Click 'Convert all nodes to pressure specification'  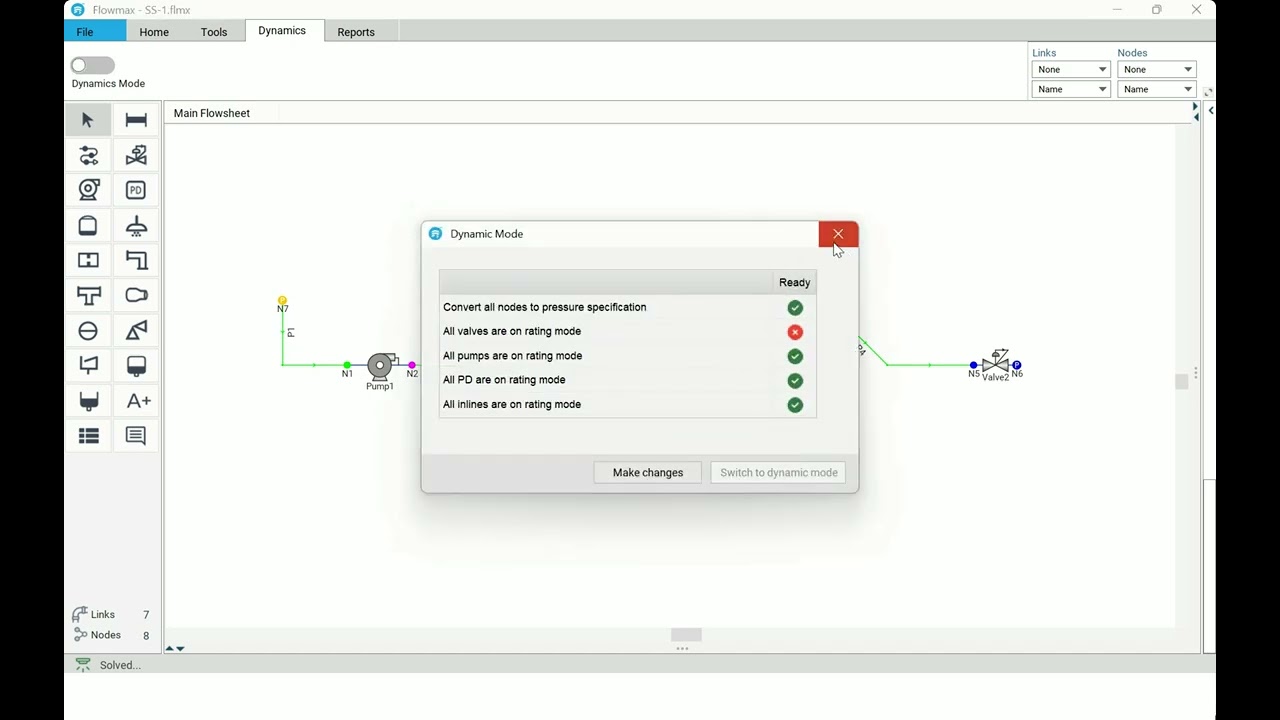point(545,307)
